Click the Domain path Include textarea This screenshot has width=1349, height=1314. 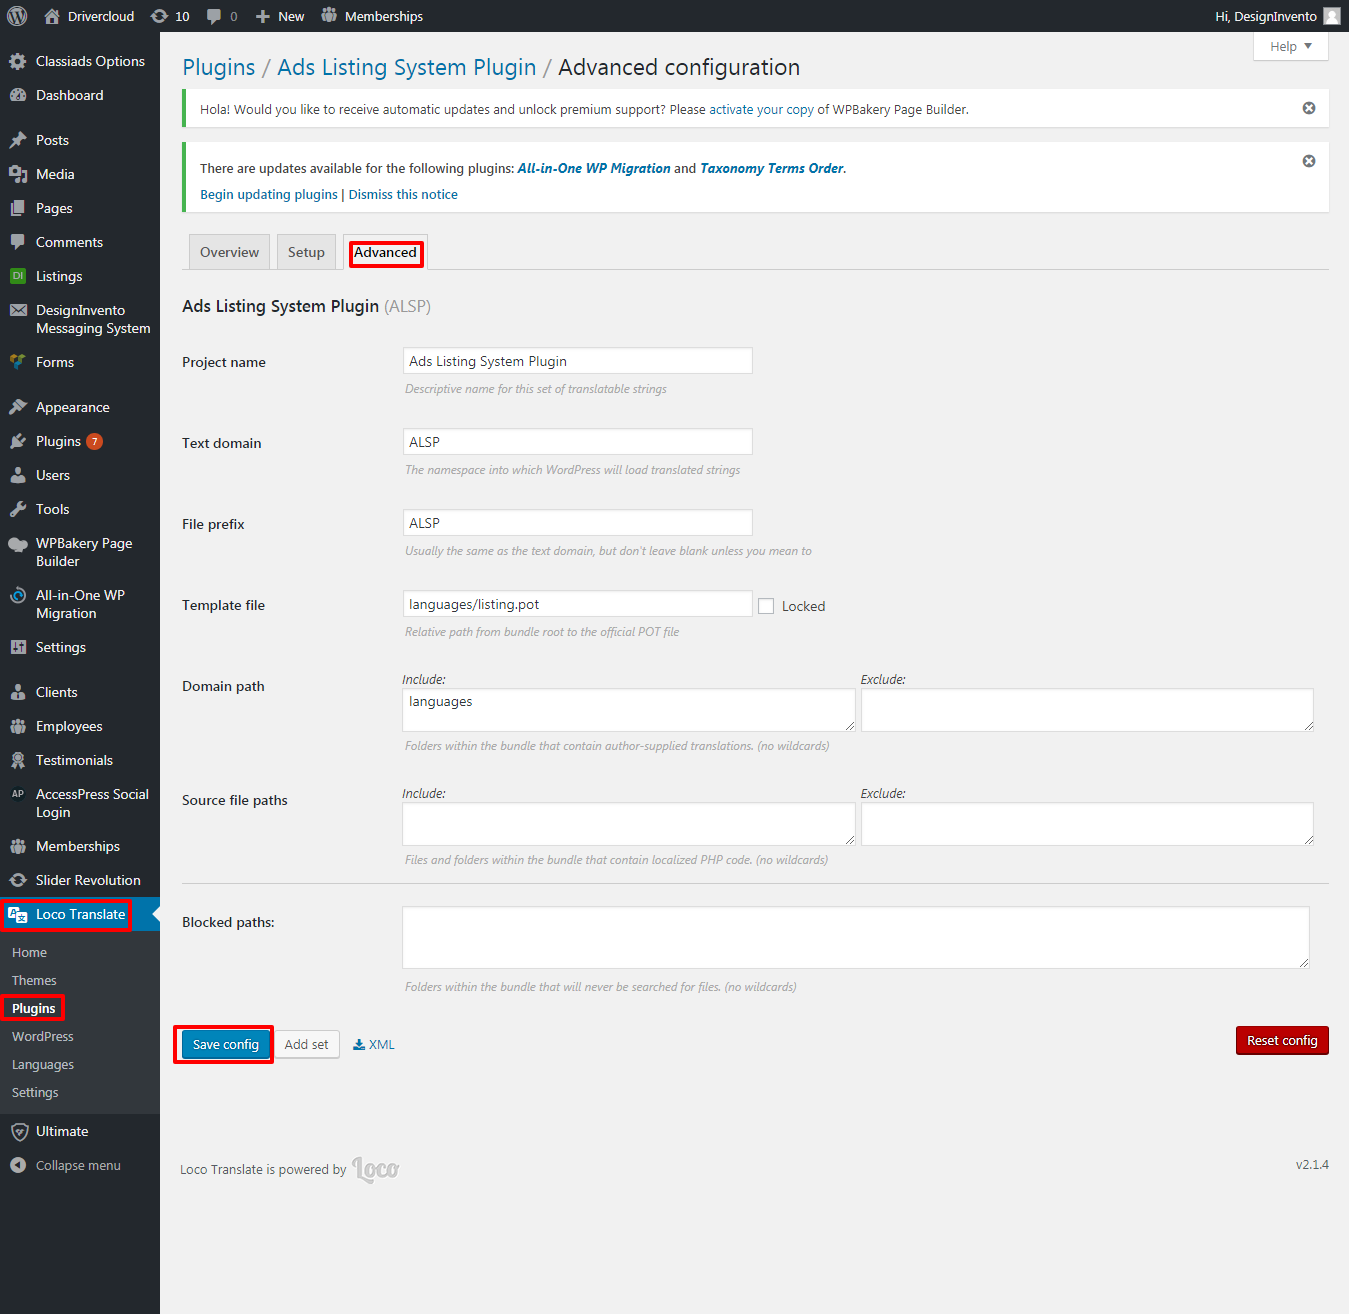coord(629,710)
